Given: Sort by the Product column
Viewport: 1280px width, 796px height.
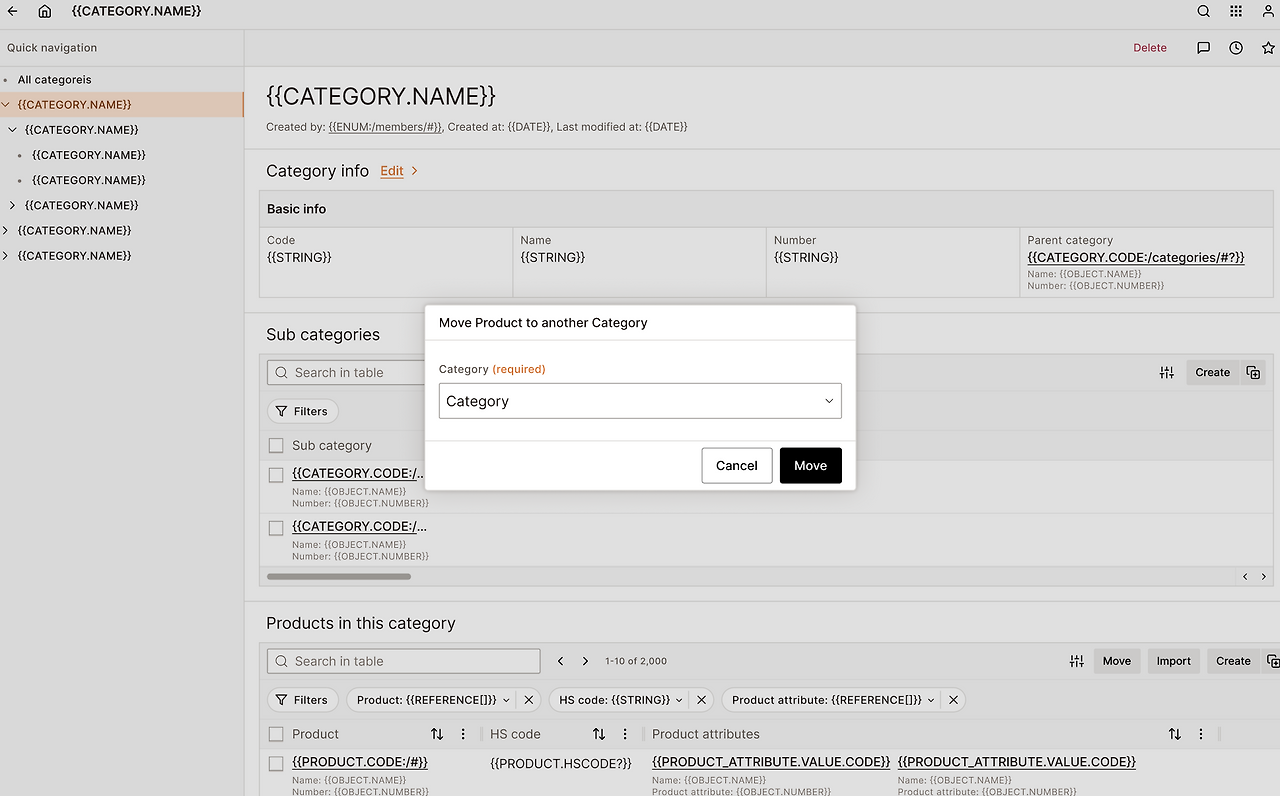Looking at the screenshot, I should (x=437, y=734).
